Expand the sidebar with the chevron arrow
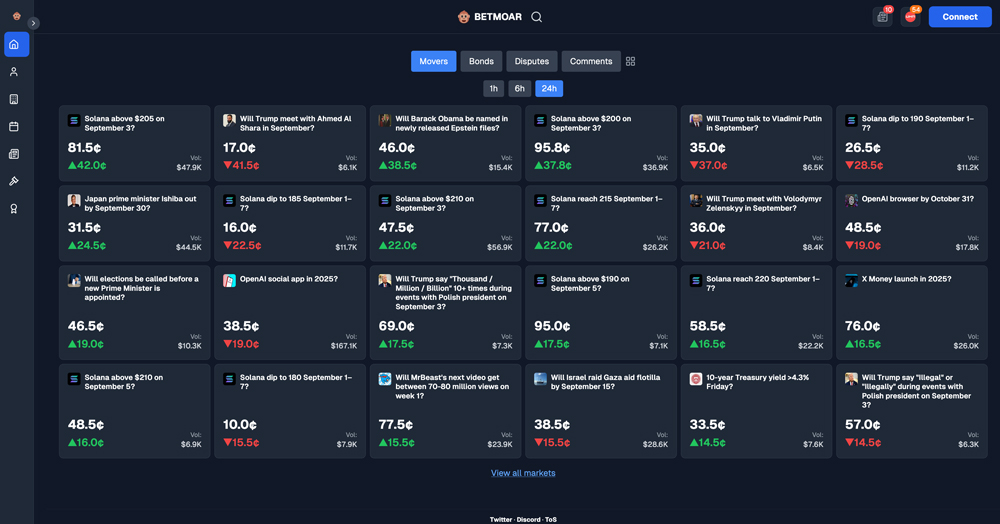Viewport: 1000px width, 524px height. coord(33,23)
